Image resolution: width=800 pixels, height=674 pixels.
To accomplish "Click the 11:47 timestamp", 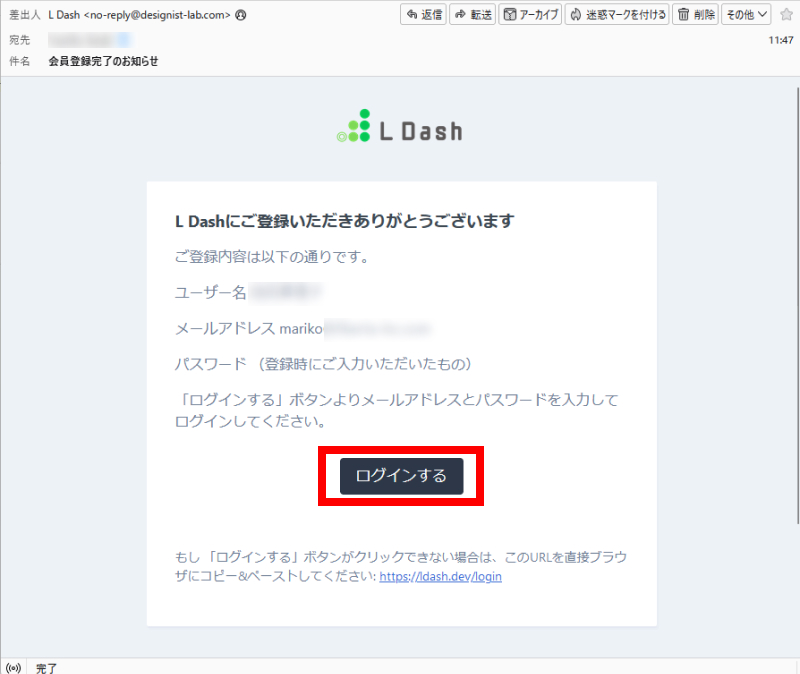I will coord(781,40).
